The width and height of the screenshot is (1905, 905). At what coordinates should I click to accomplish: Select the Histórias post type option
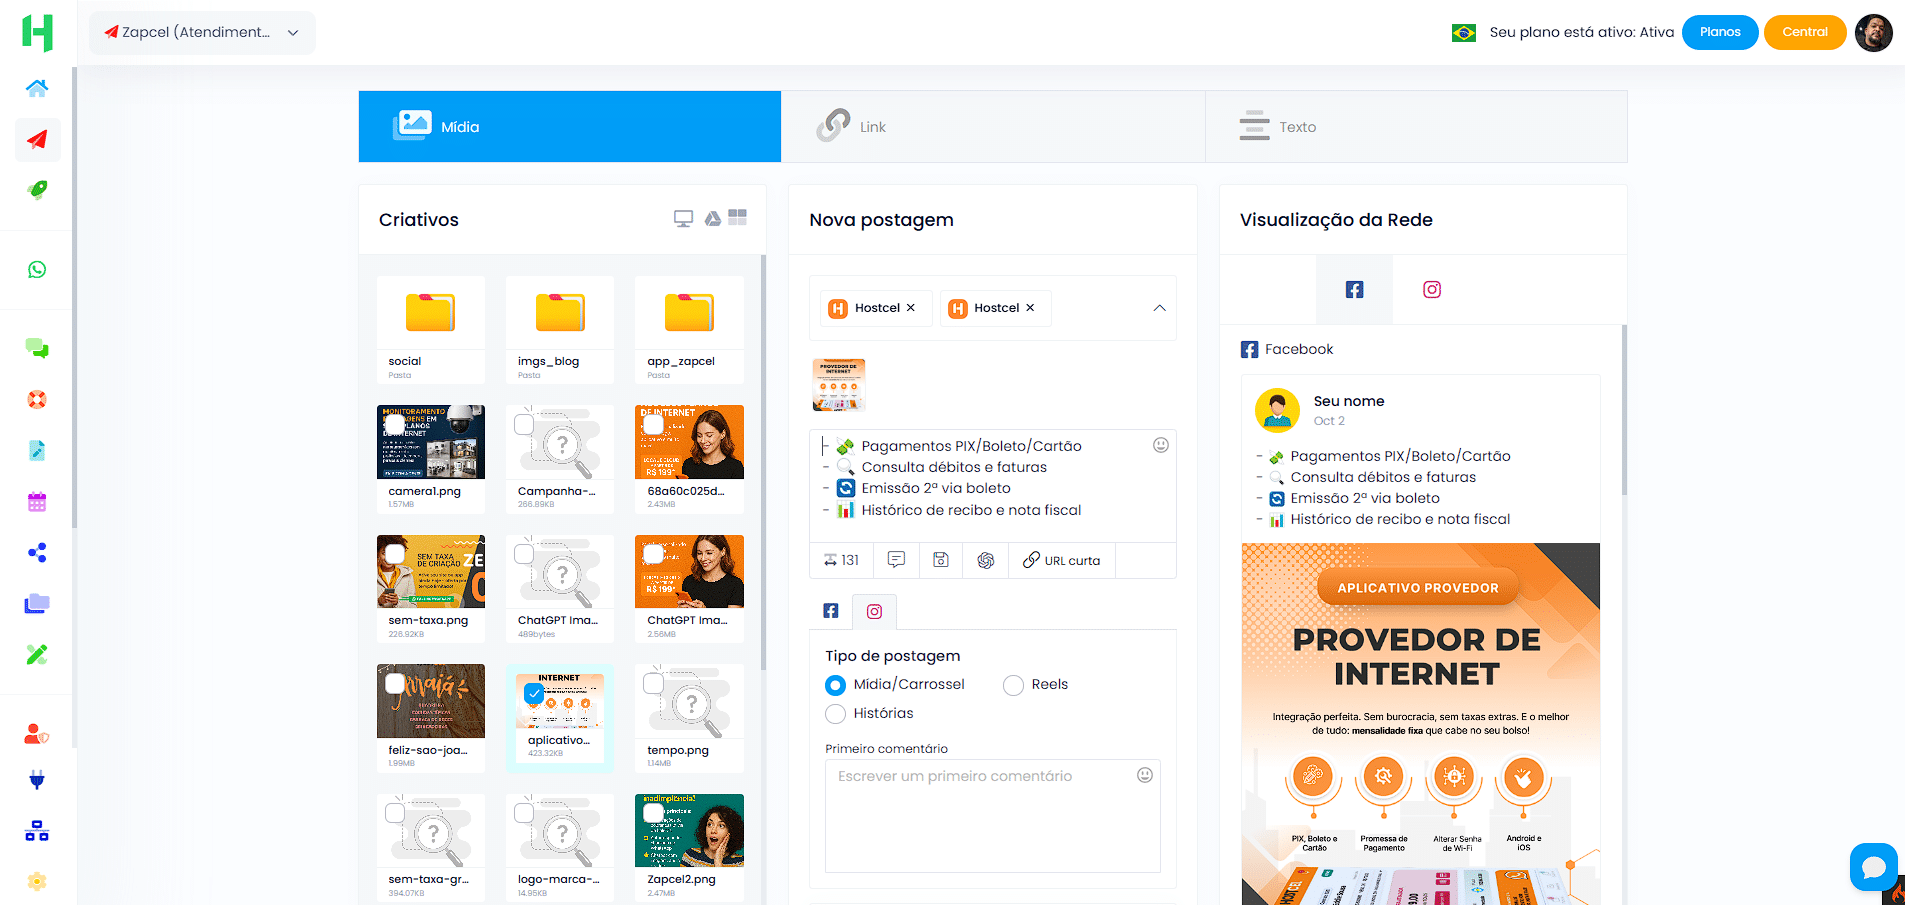(x=835, y=714)
